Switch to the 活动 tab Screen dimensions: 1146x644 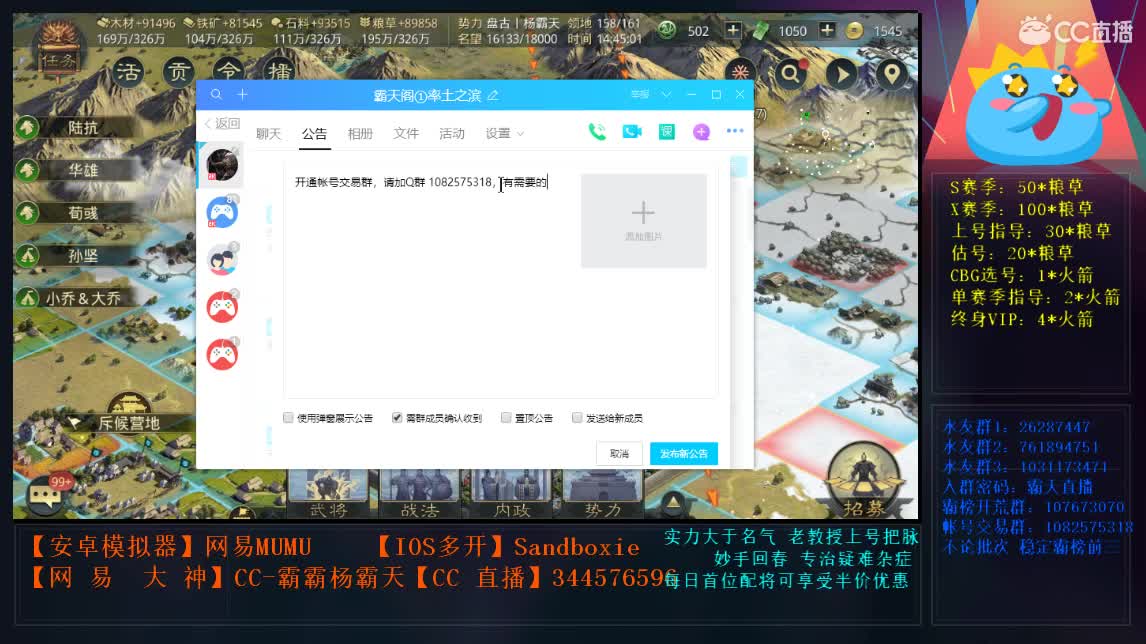452,134
